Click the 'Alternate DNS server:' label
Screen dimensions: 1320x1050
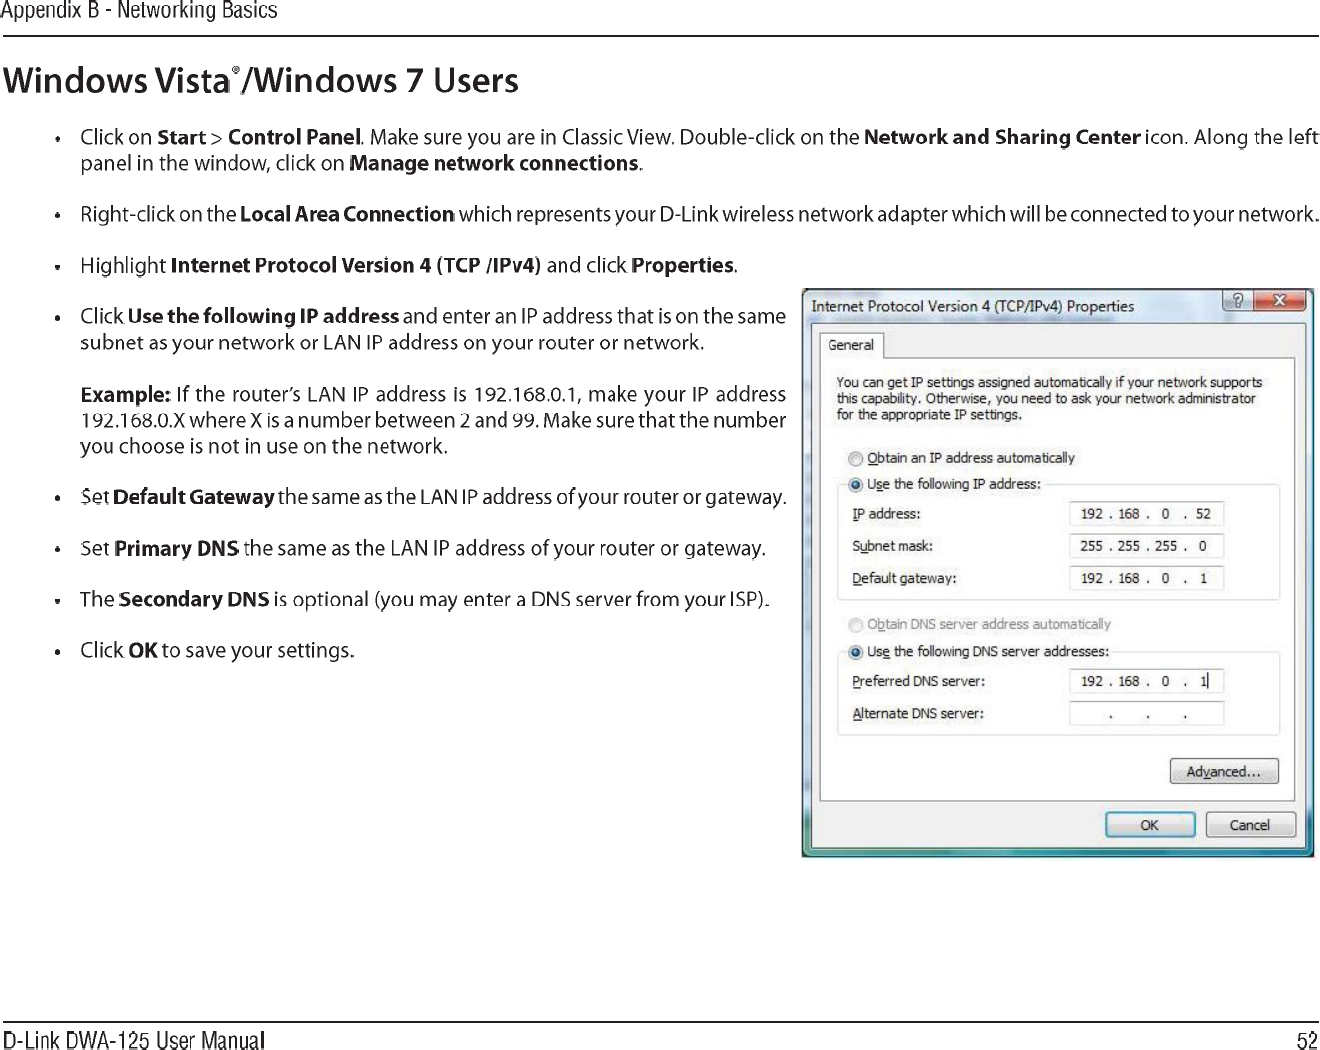pos(918,713)
